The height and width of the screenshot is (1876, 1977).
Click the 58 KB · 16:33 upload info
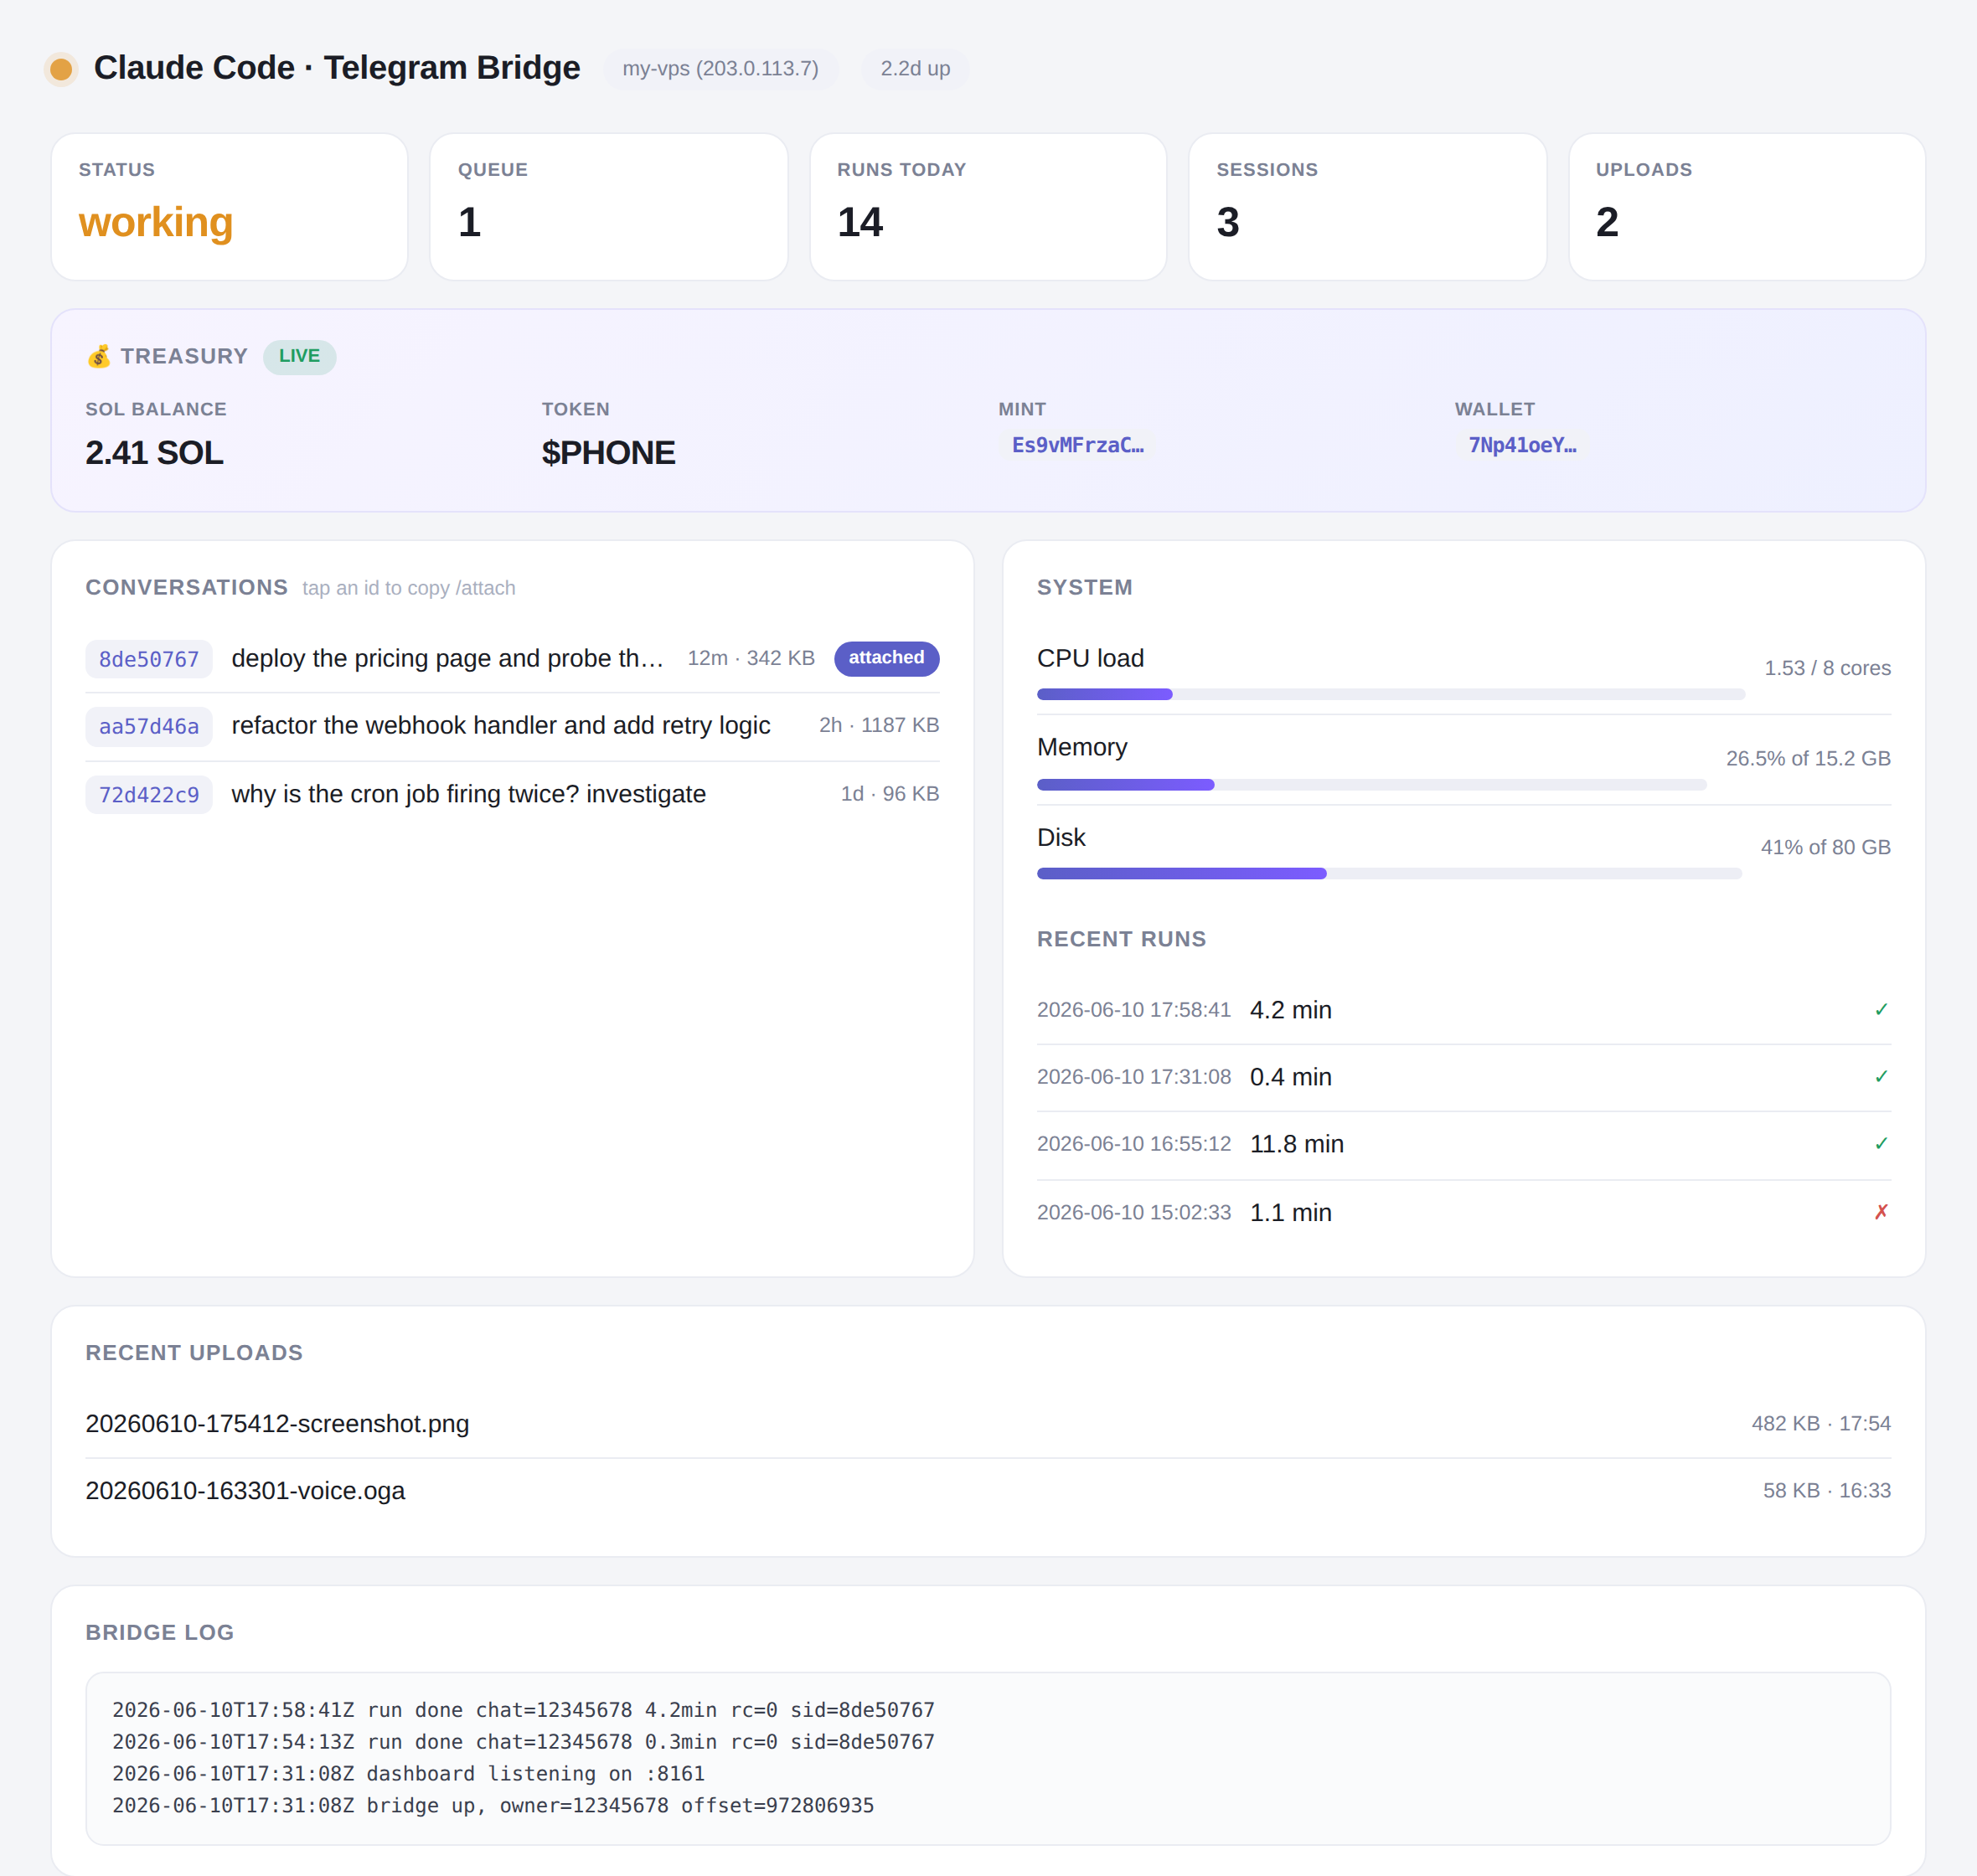[1826, 1490]
